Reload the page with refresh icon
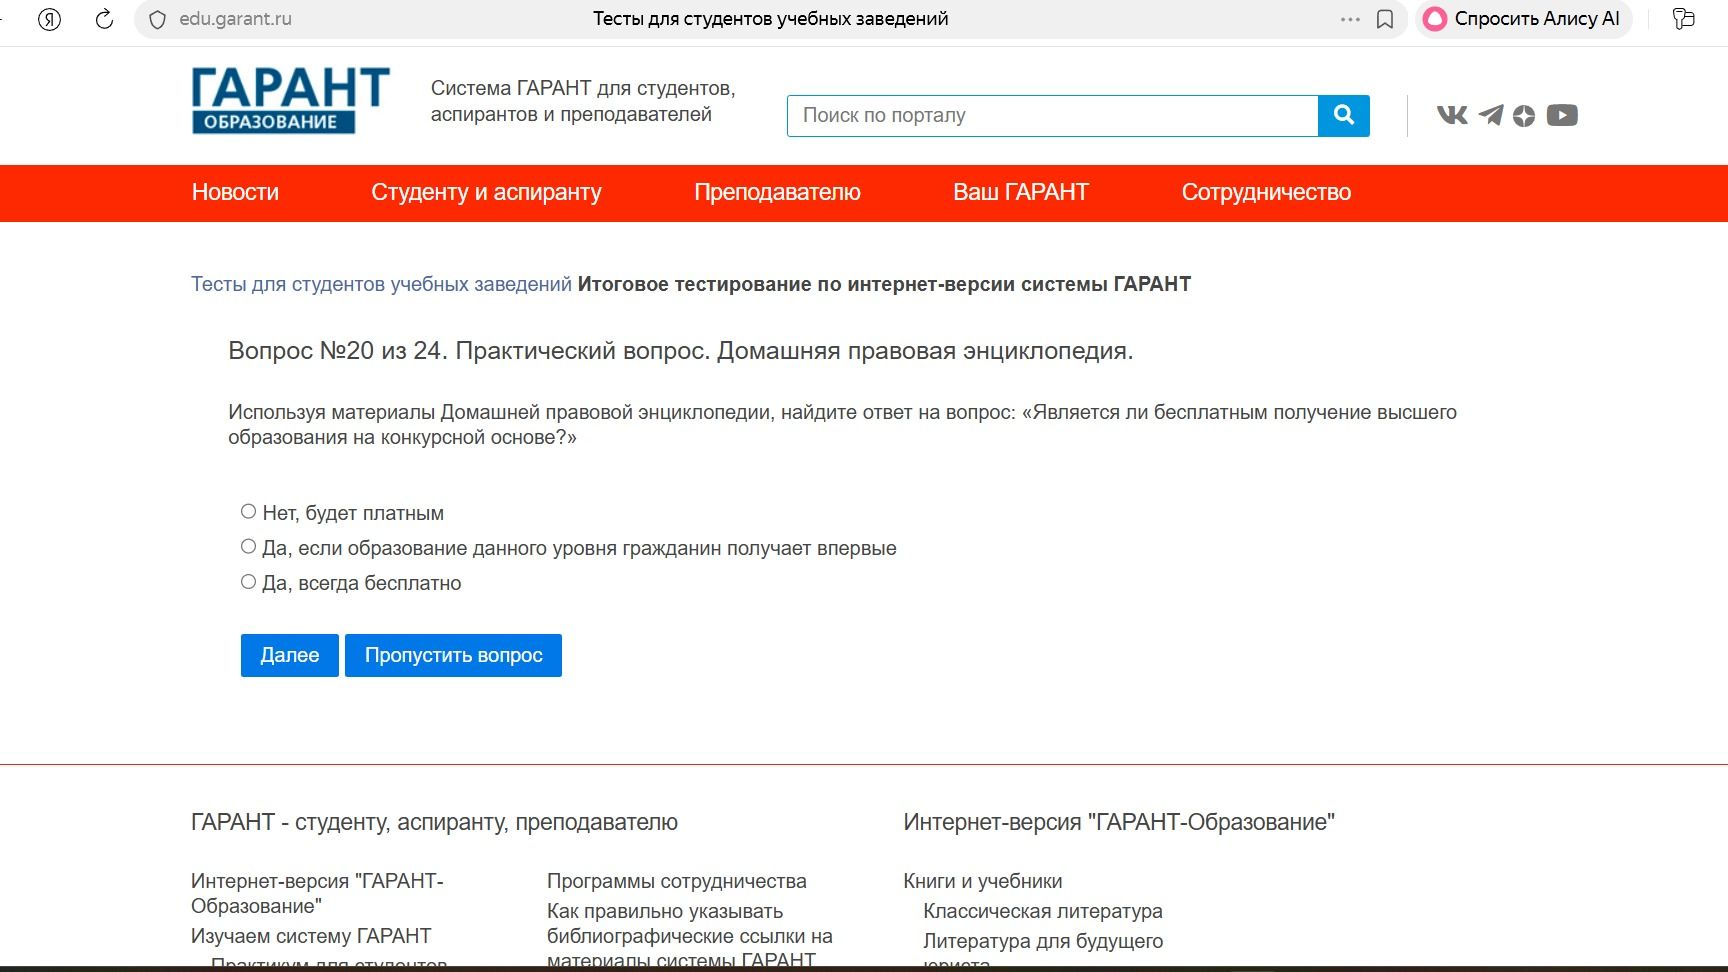 [104, 19]
